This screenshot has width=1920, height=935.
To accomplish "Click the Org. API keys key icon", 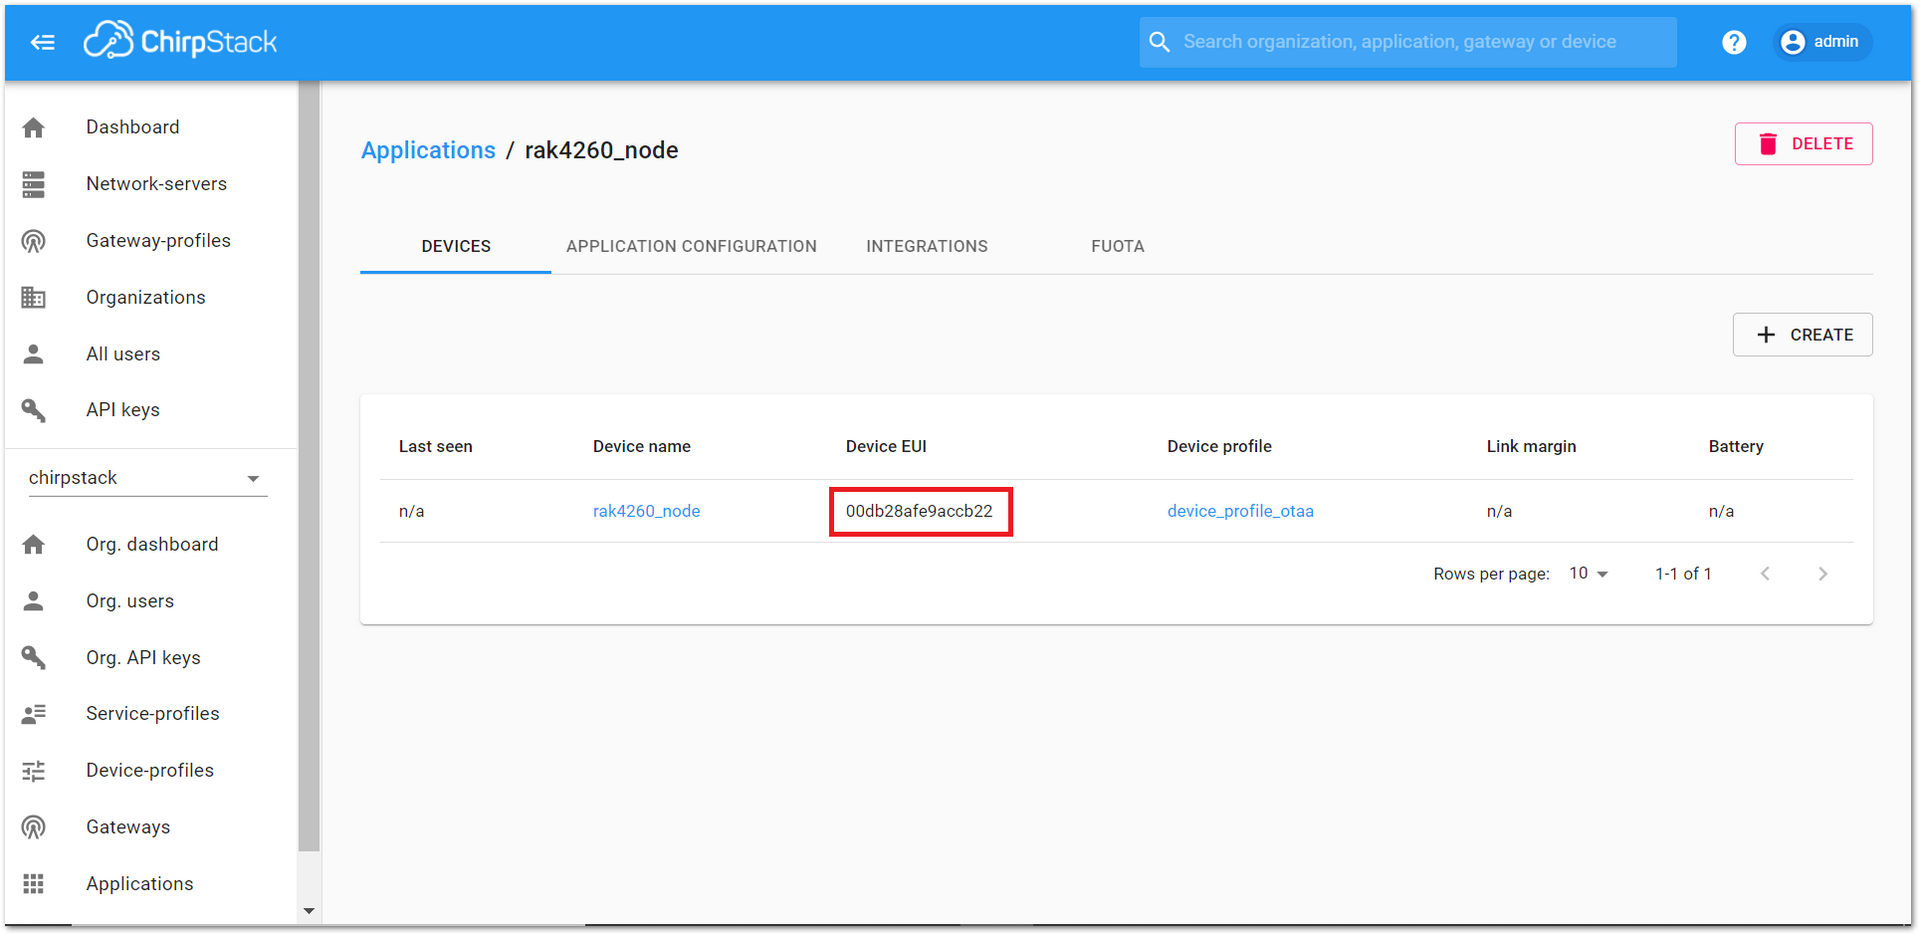I will pyautogui.click(x=34, y=658).
